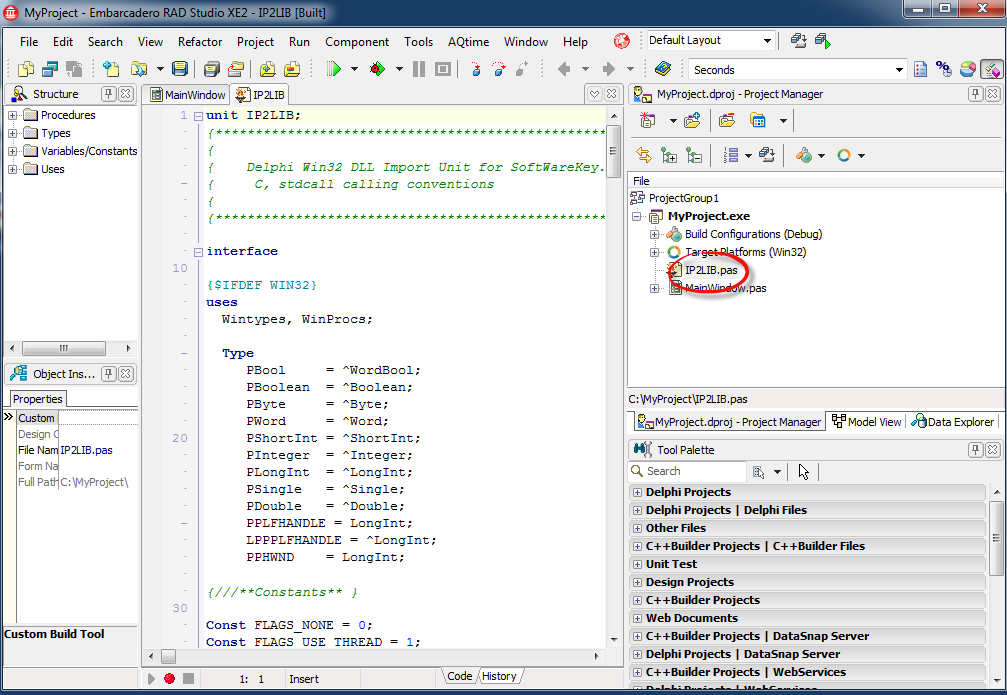Expand the Procedures node in Structure
Image resolution: width=1007 pixels, height=695 pixels.
coord(13,115)
